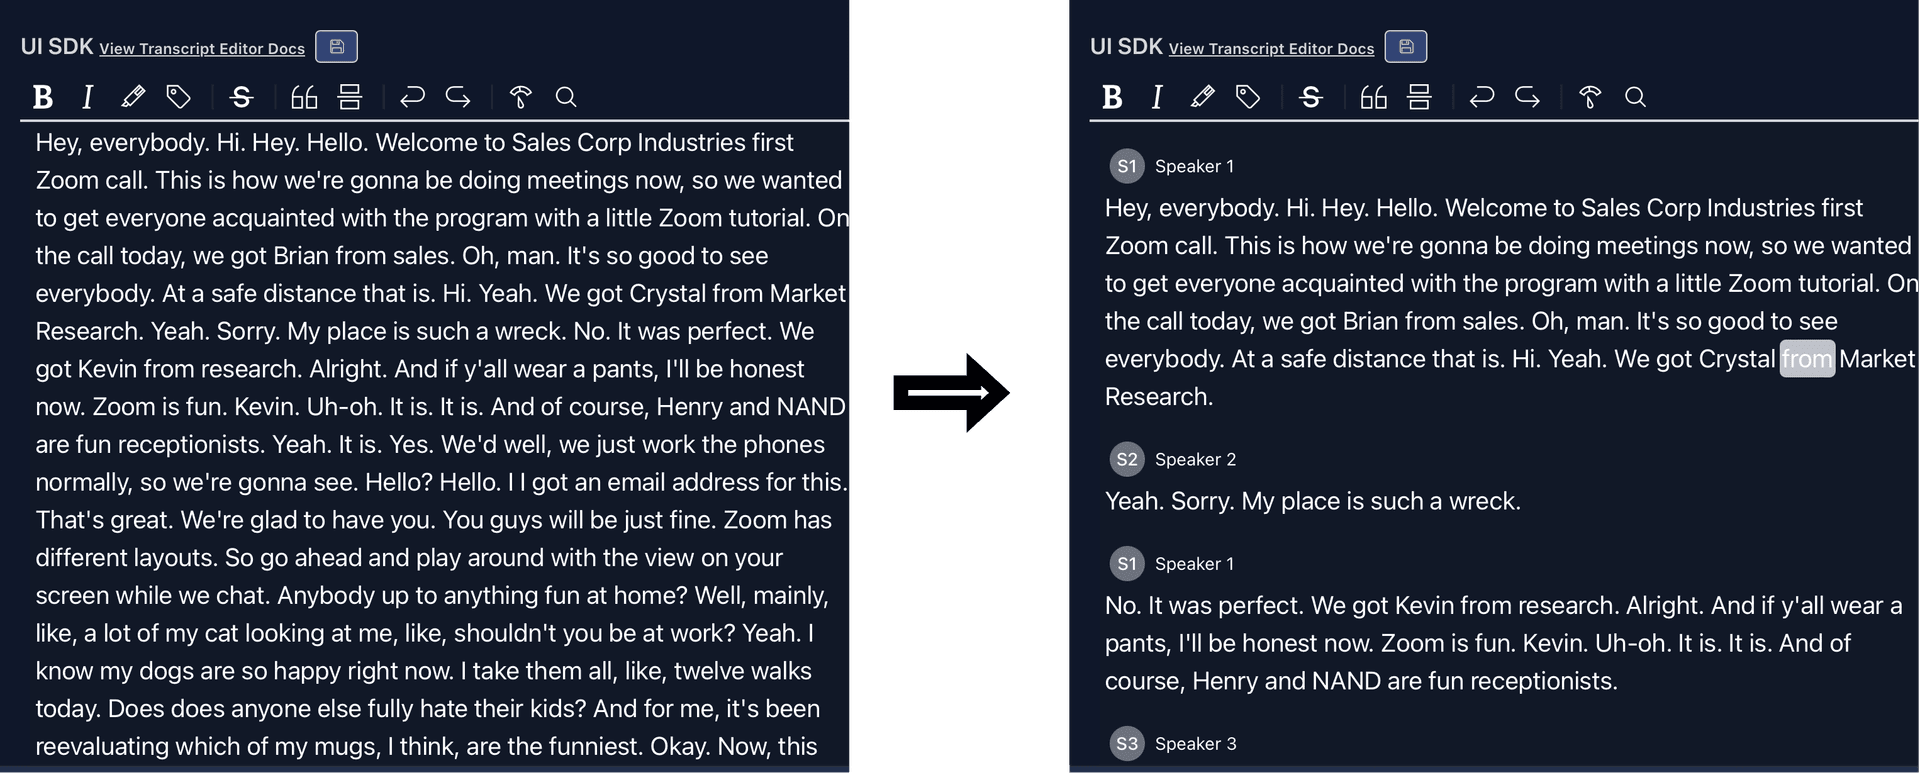Apply strikethrough in the left editor toolbar
This screenshot has height=773, width=1920.
241,97
